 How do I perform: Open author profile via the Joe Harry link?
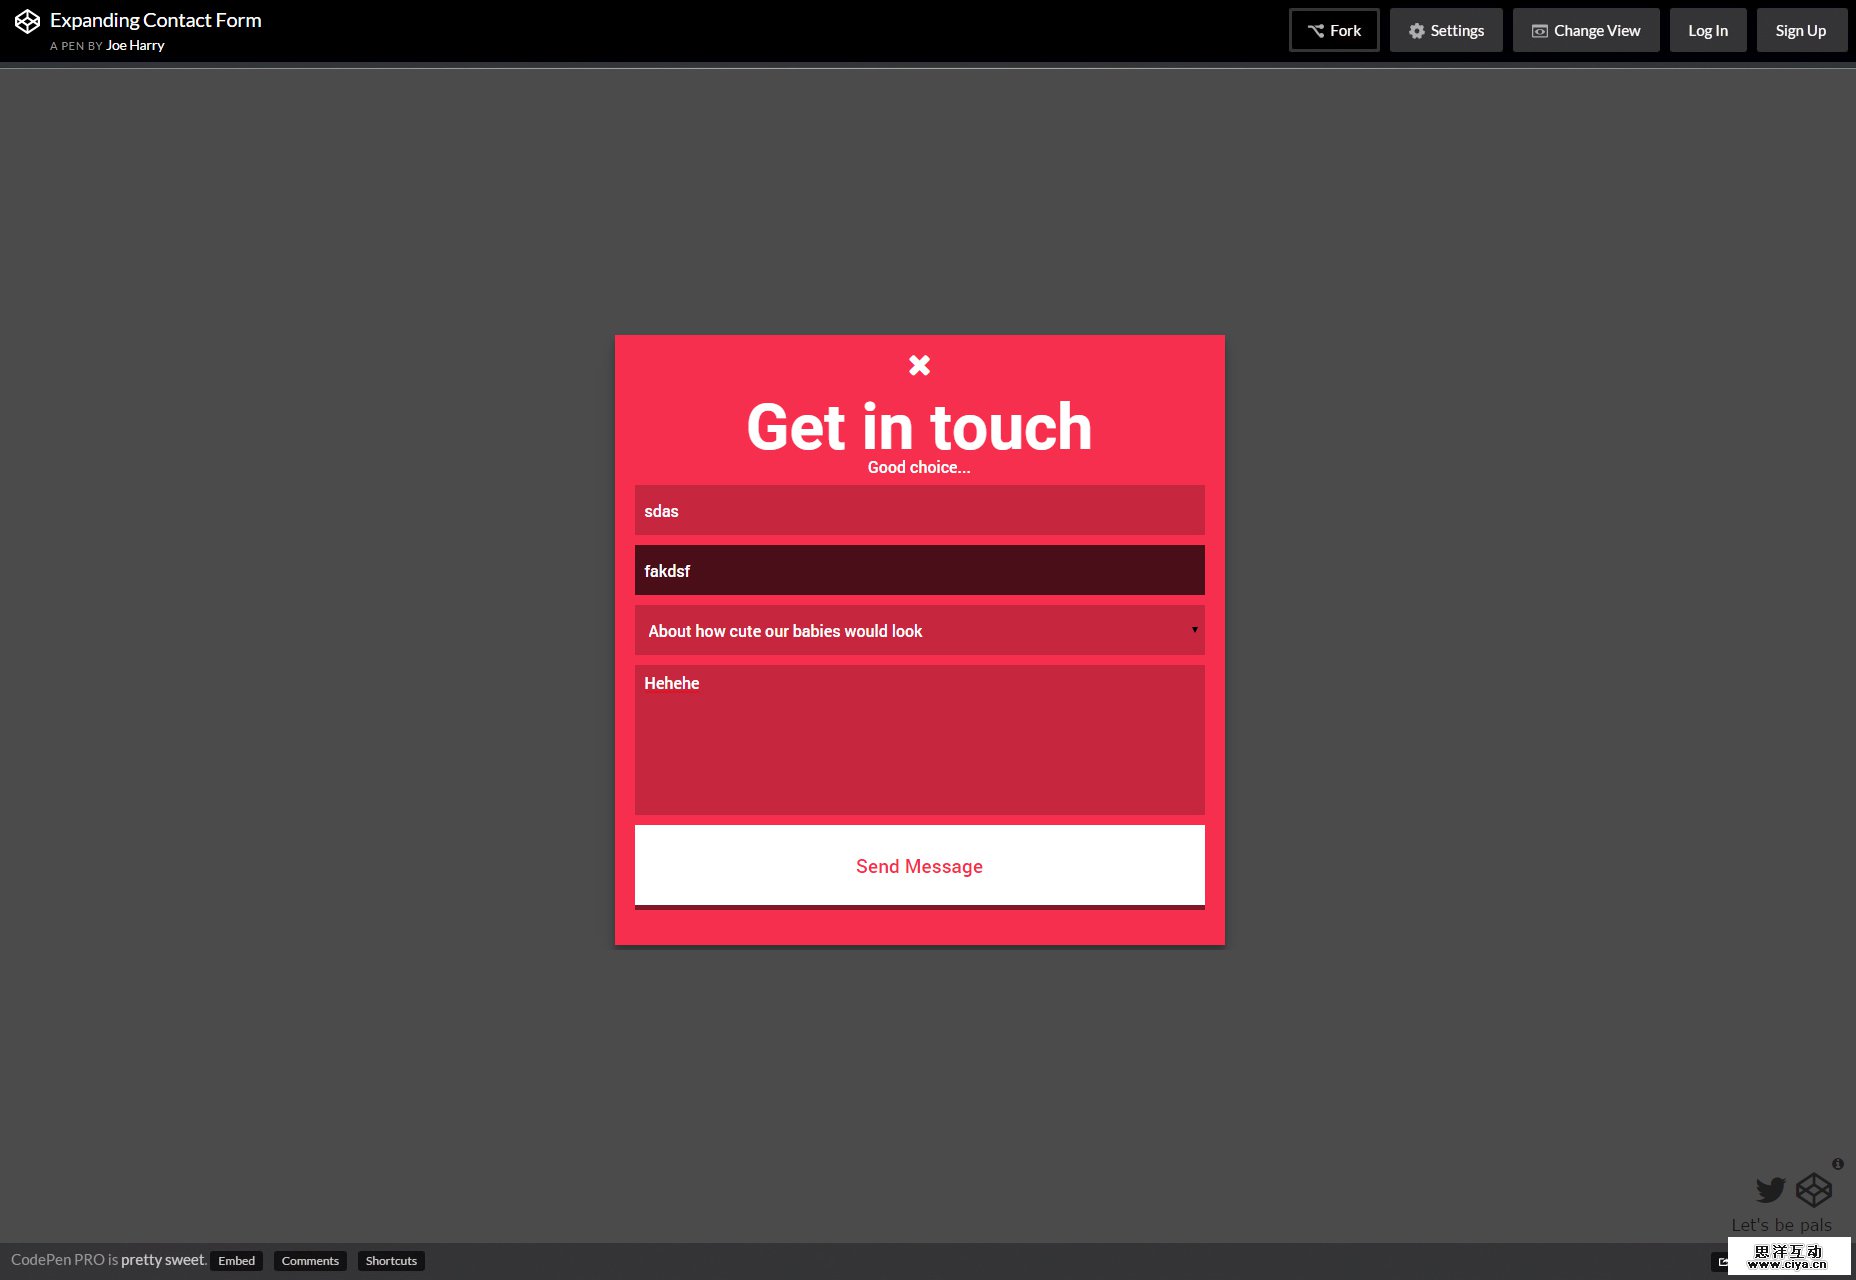(135, 45)
